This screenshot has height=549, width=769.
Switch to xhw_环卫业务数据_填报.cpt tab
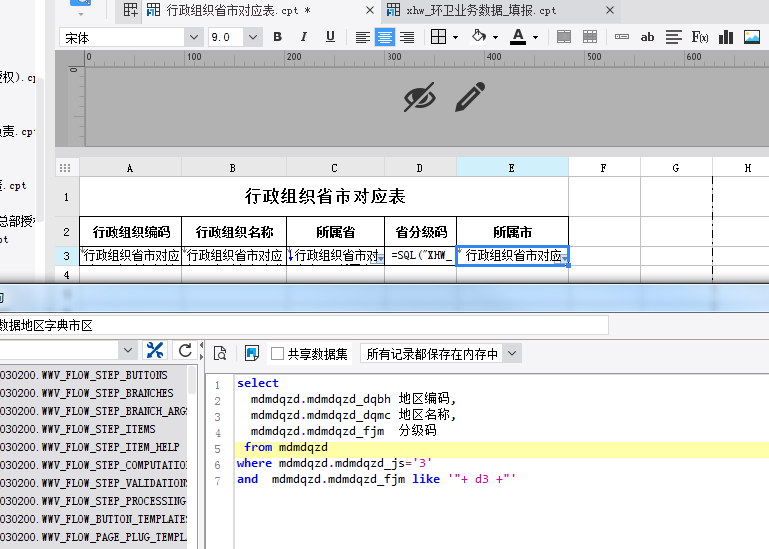[480, 10]
